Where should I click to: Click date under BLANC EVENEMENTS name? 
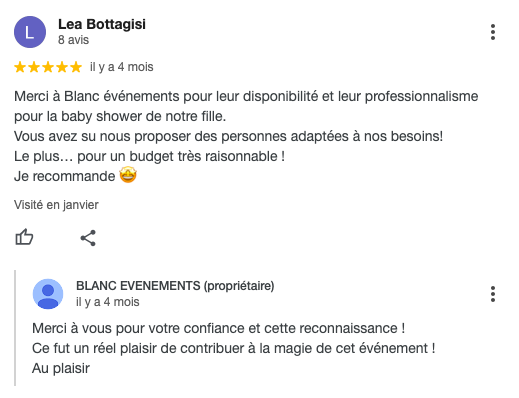pyautogui.click(x=108, y=302)
